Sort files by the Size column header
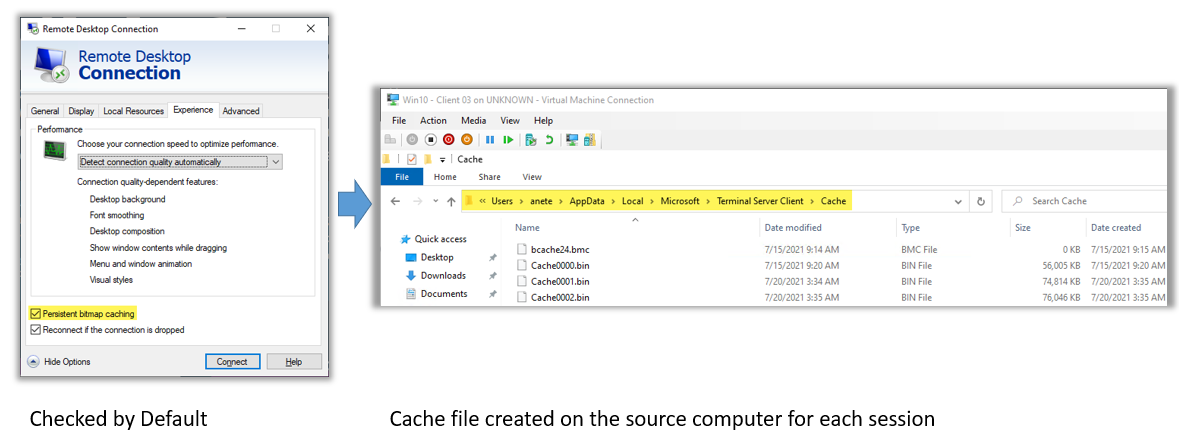This screenshot has height=443, width=1179. point(1023,227)
